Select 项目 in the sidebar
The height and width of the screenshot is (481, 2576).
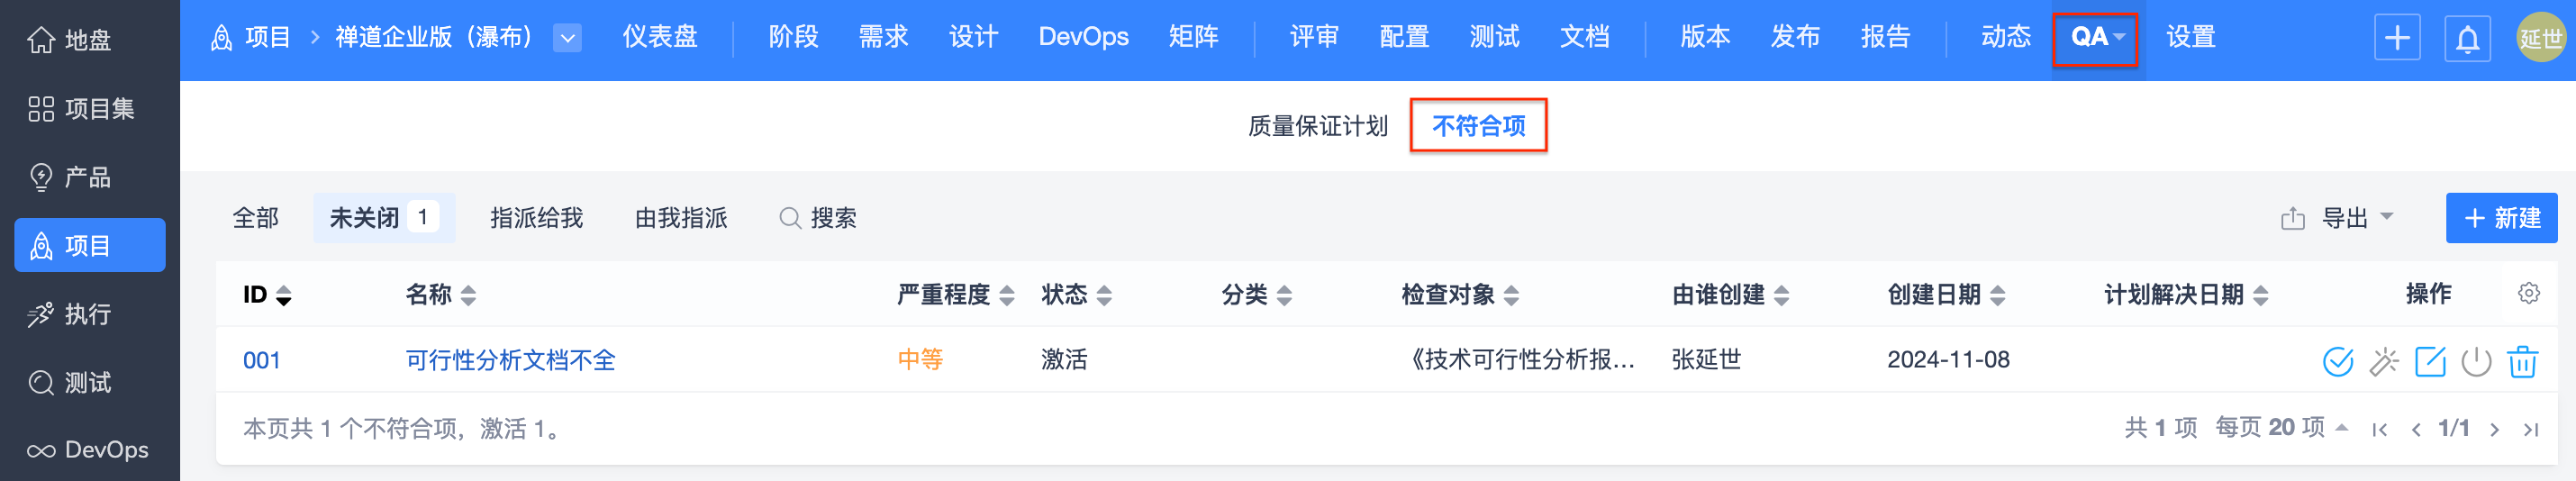click(x=89, y=245)
